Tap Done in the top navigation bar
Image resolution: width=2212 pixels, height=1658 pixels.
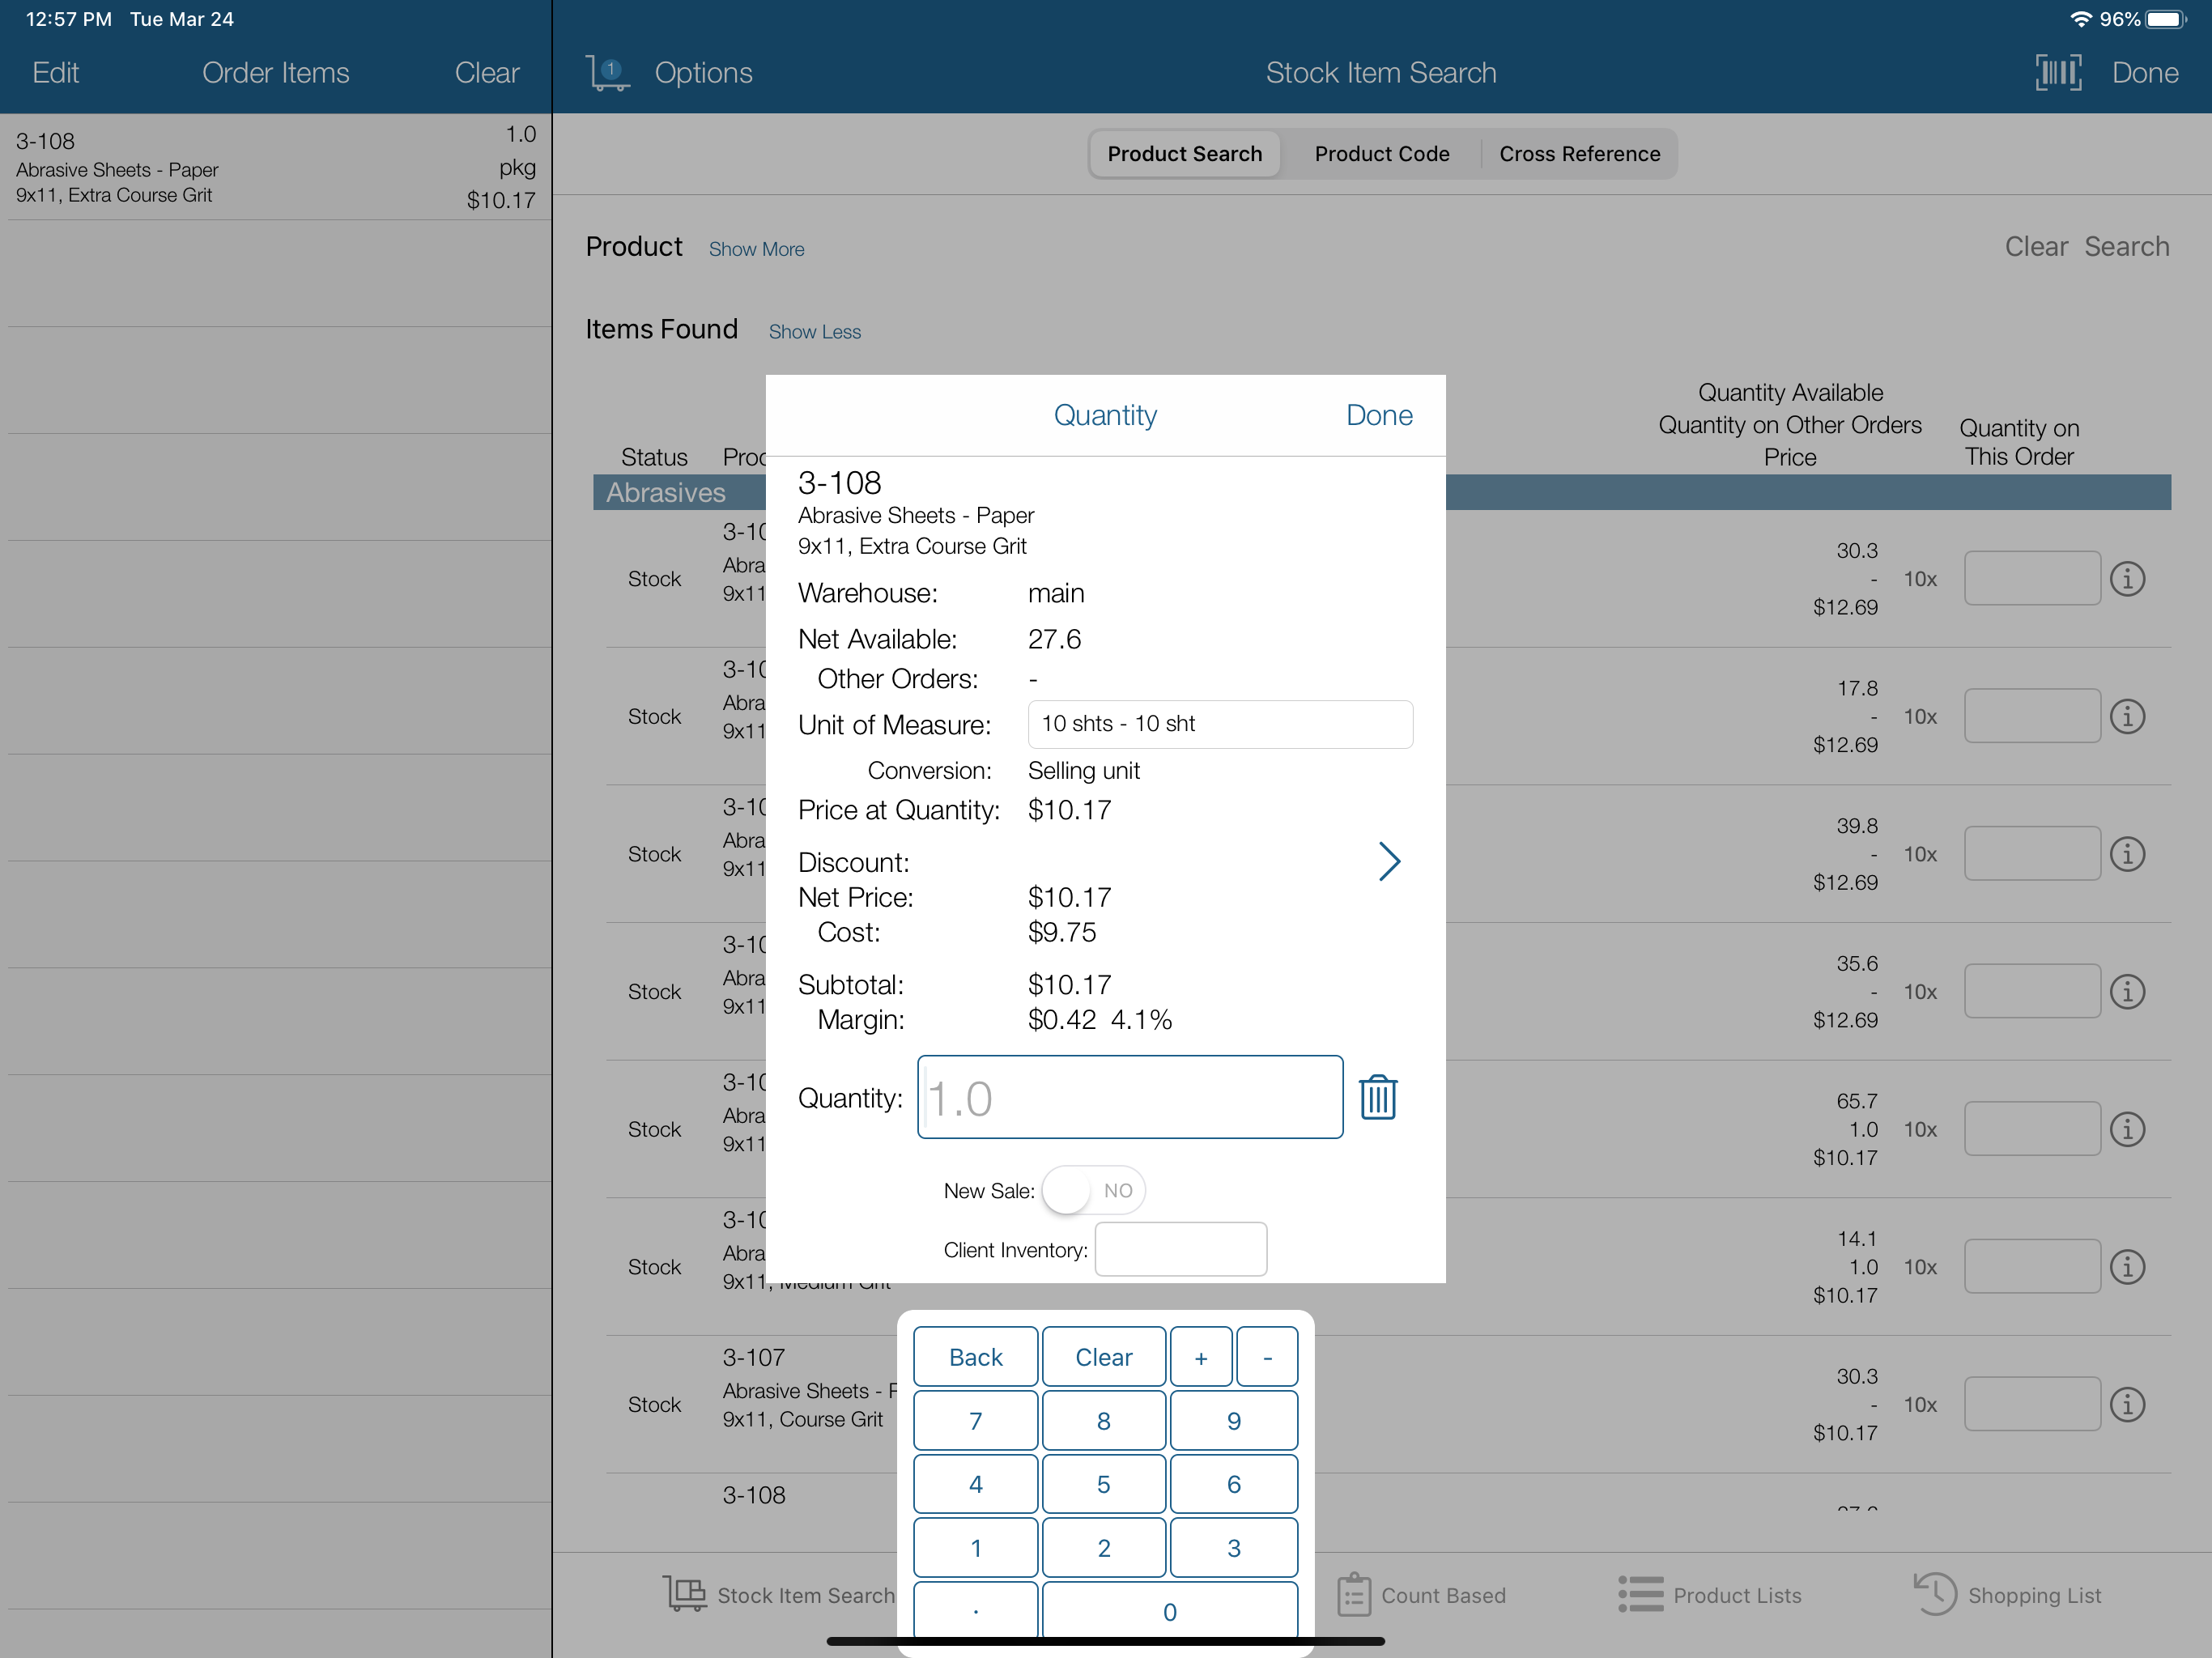2144,73
